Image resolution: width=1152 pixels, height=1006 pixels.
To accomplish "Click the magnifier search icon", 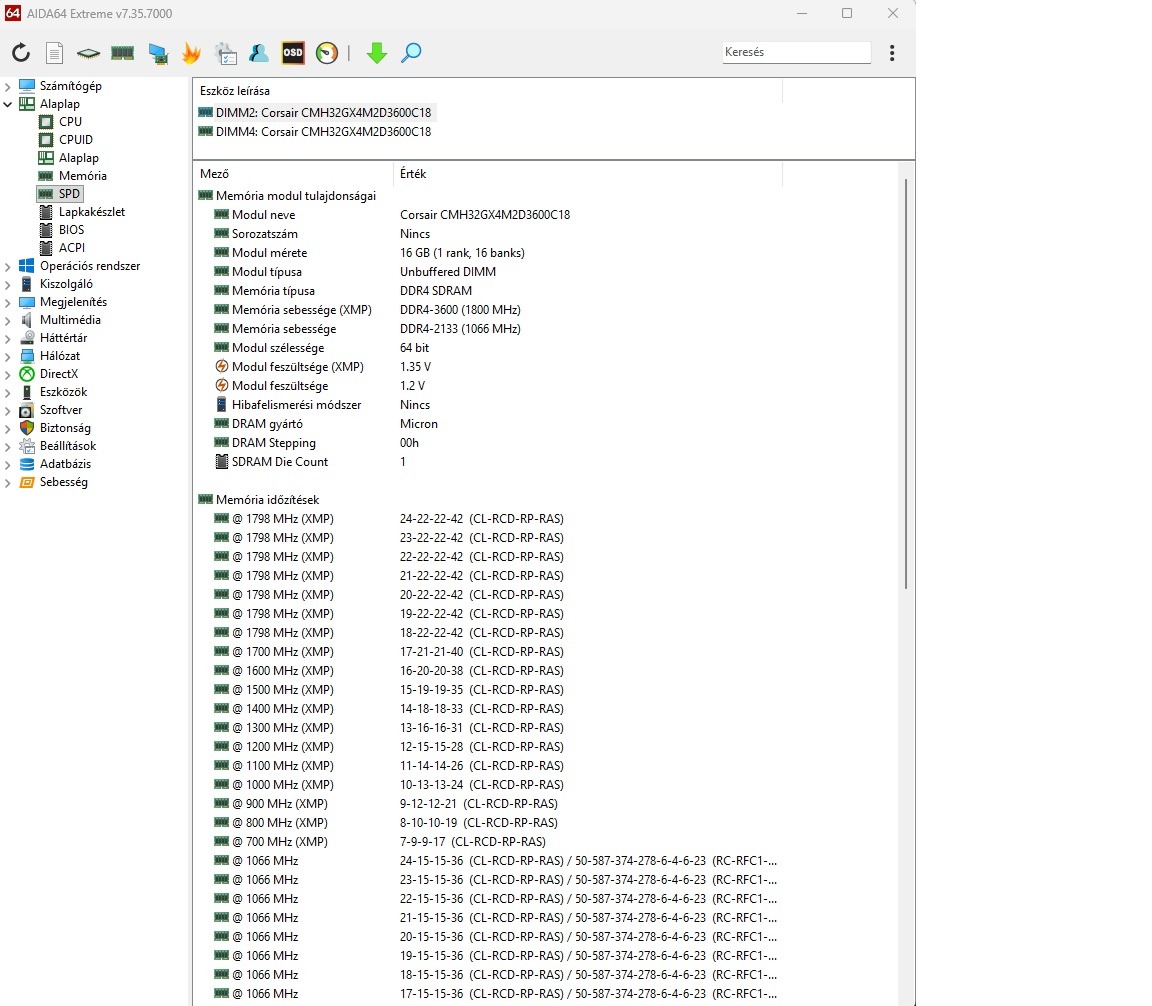I will coord(411,53).
